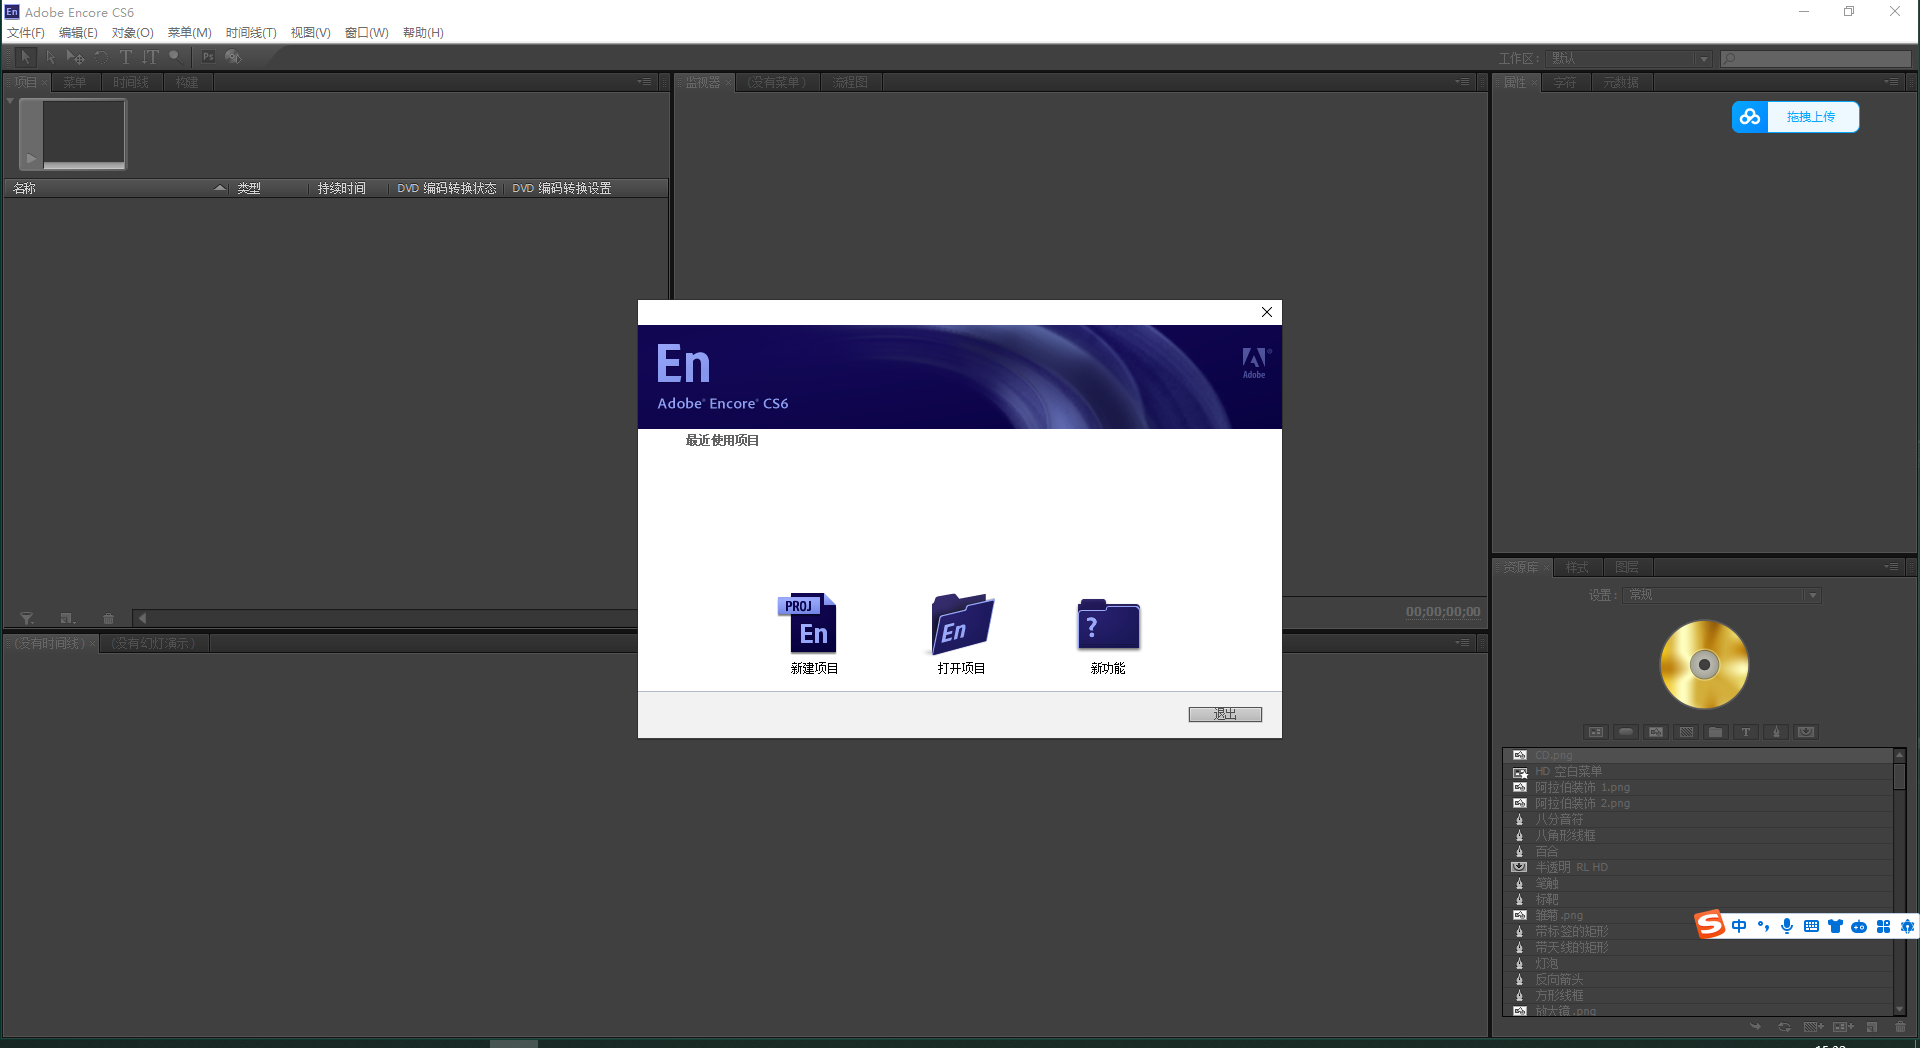Click the search field at the top right
This screenshot has width=1920, height=1048.
(x=1816, y=59)
